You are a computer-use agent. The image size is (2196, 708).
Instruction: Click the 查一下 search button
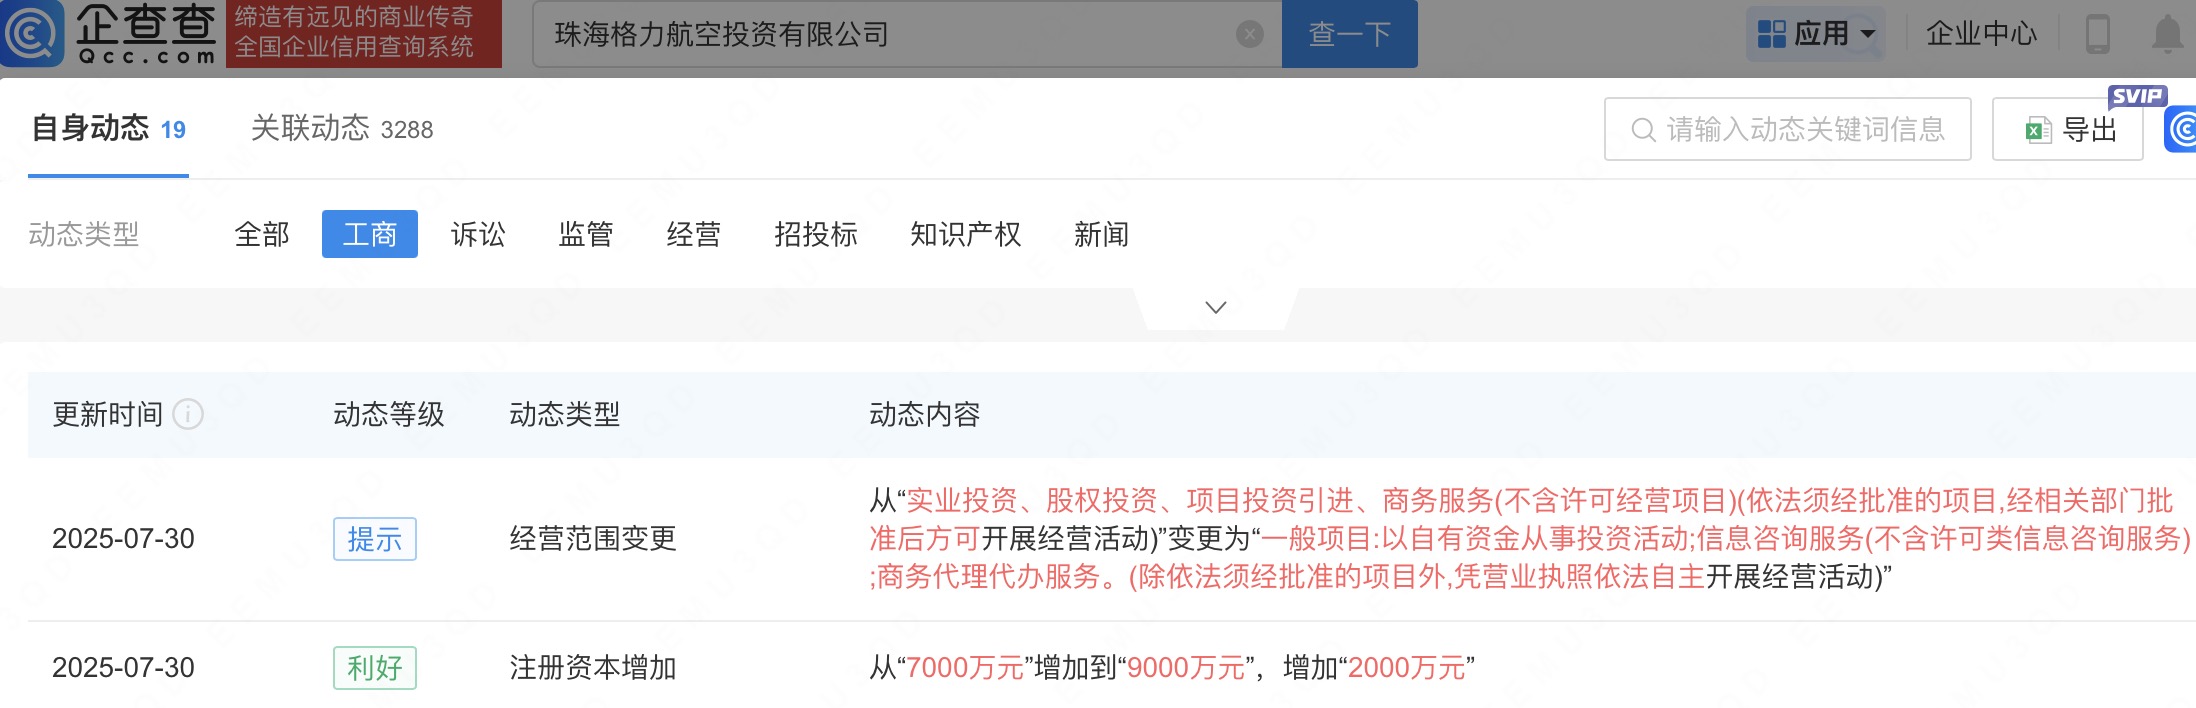coord(1349,34)
